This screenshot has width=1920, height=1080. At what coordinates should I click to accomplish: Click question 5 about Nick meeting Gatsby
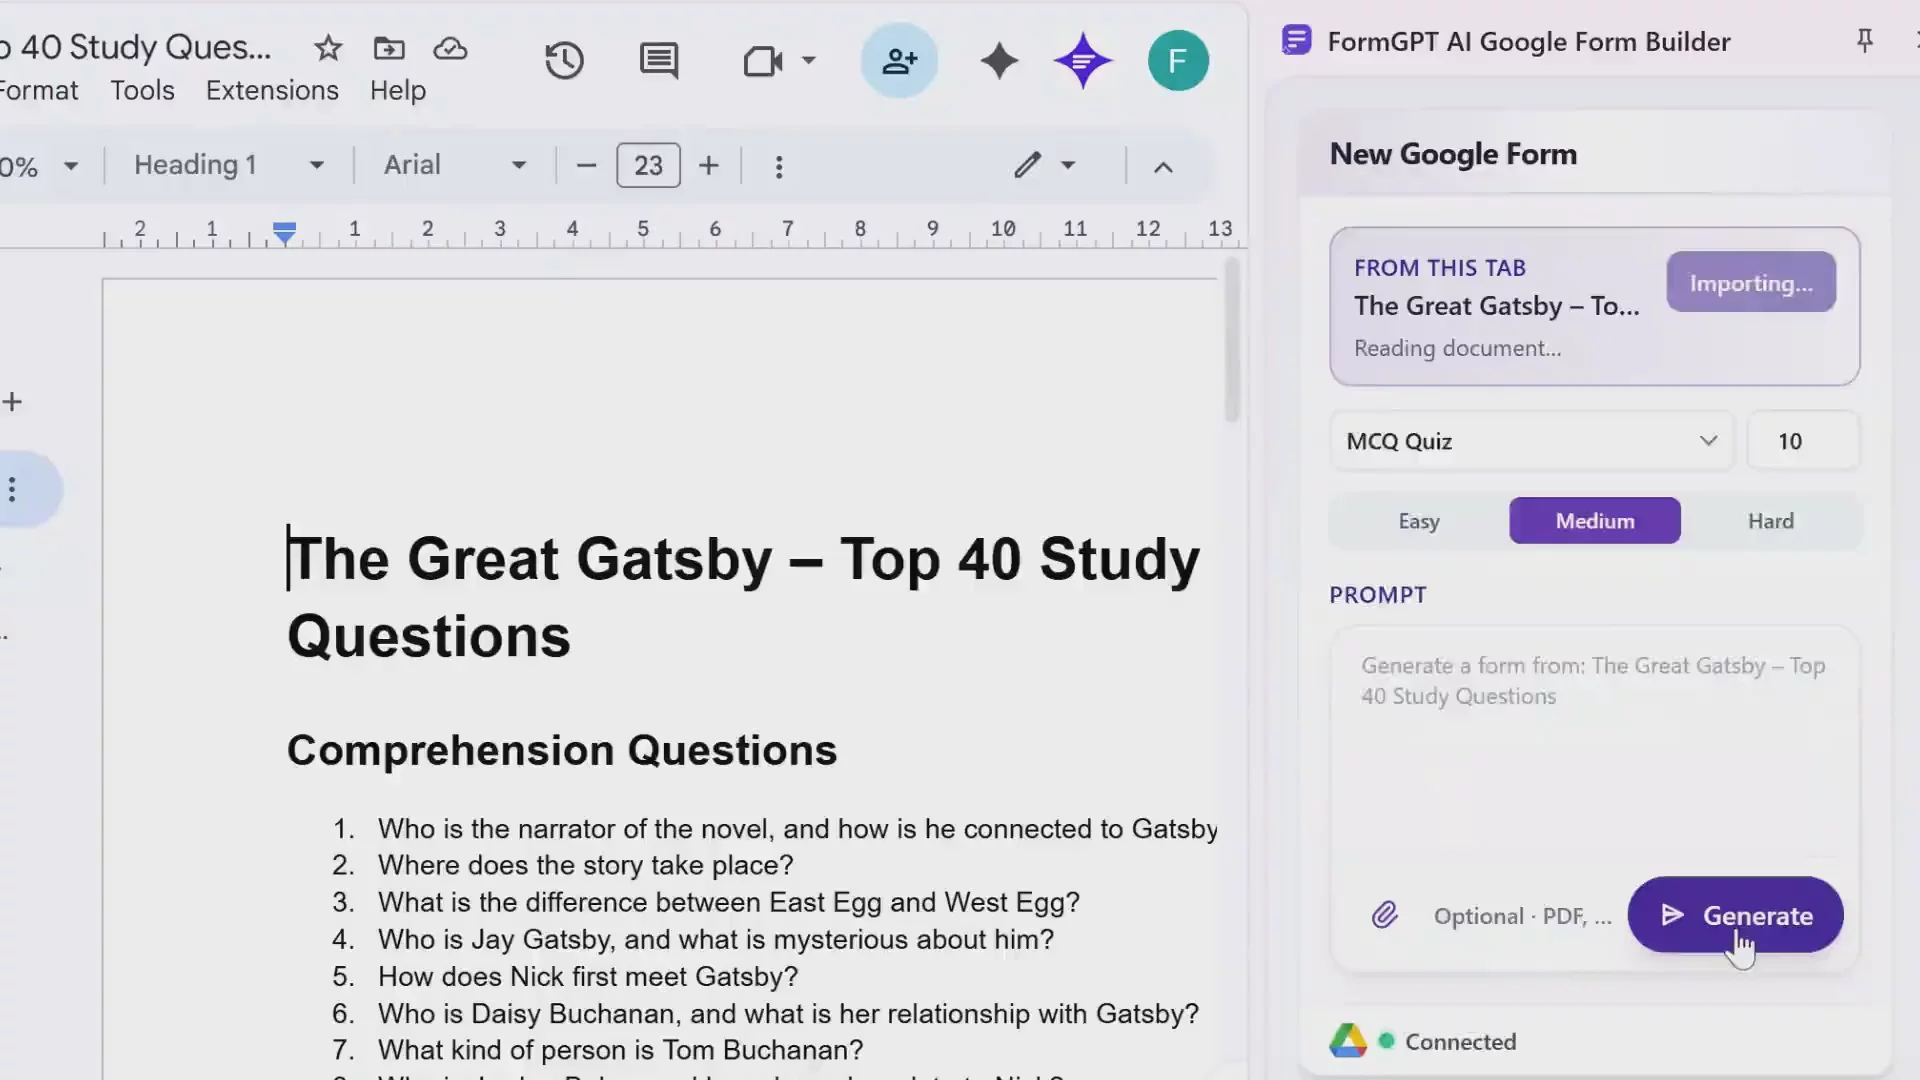(588, 976)
